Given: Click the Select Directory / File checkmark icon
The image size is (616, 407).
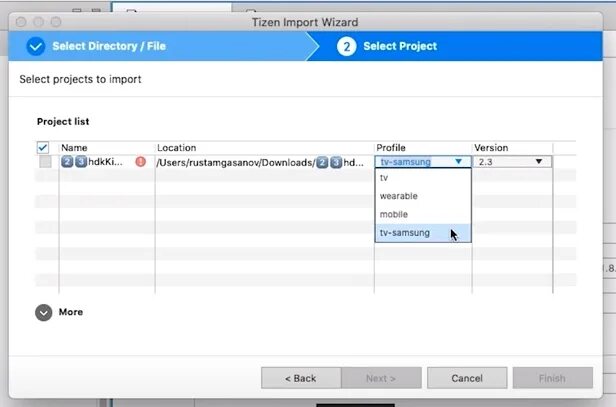Looking at the screenshot, I should coord(35,46).
